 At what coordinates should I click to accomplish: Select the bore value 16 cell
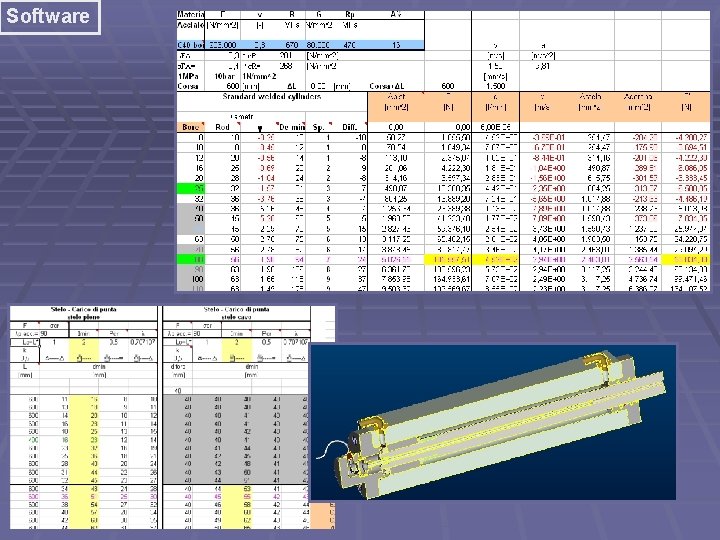pos(191,168)
